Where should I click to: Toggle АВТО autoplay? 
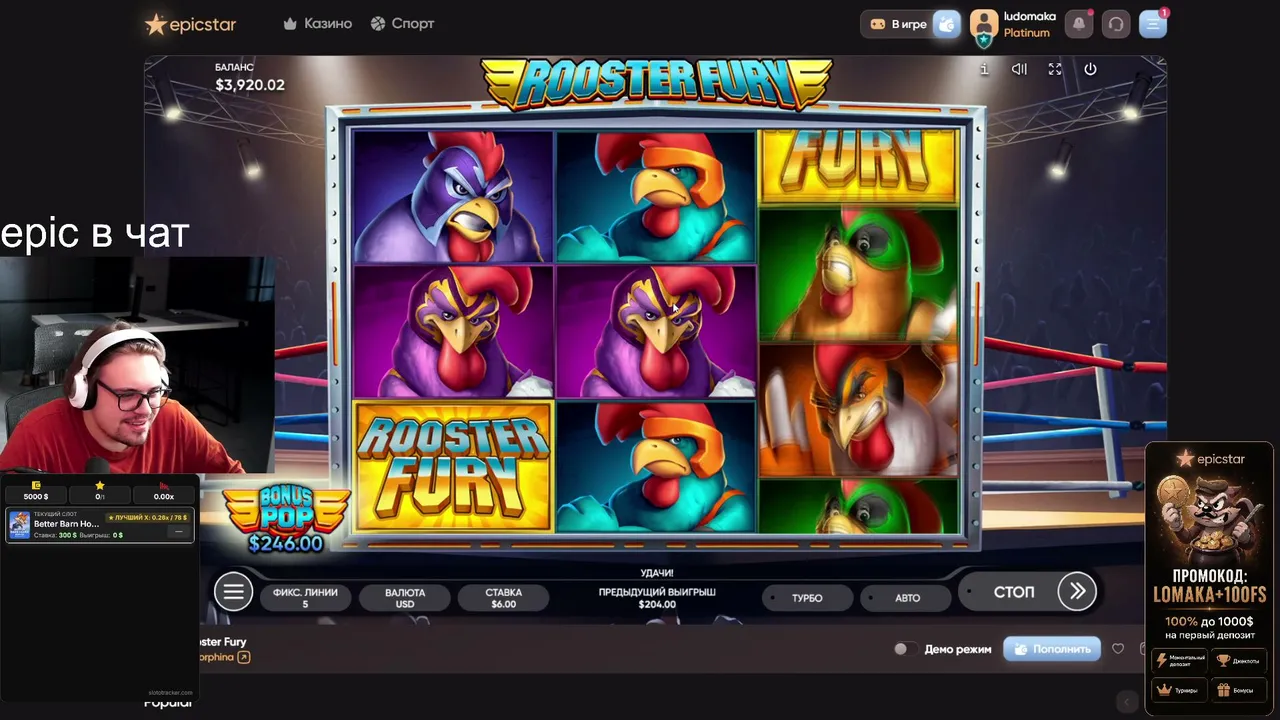pyautogui.click(x=907, y=598)
